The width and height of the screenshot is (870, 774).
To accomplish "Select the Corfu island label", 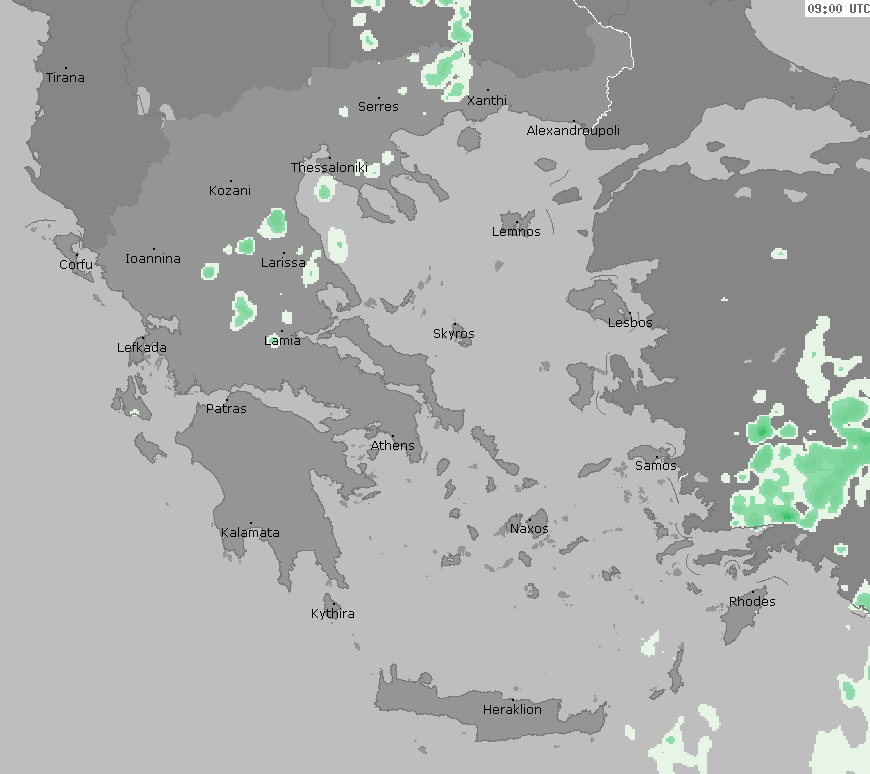I will pos(76,265).
